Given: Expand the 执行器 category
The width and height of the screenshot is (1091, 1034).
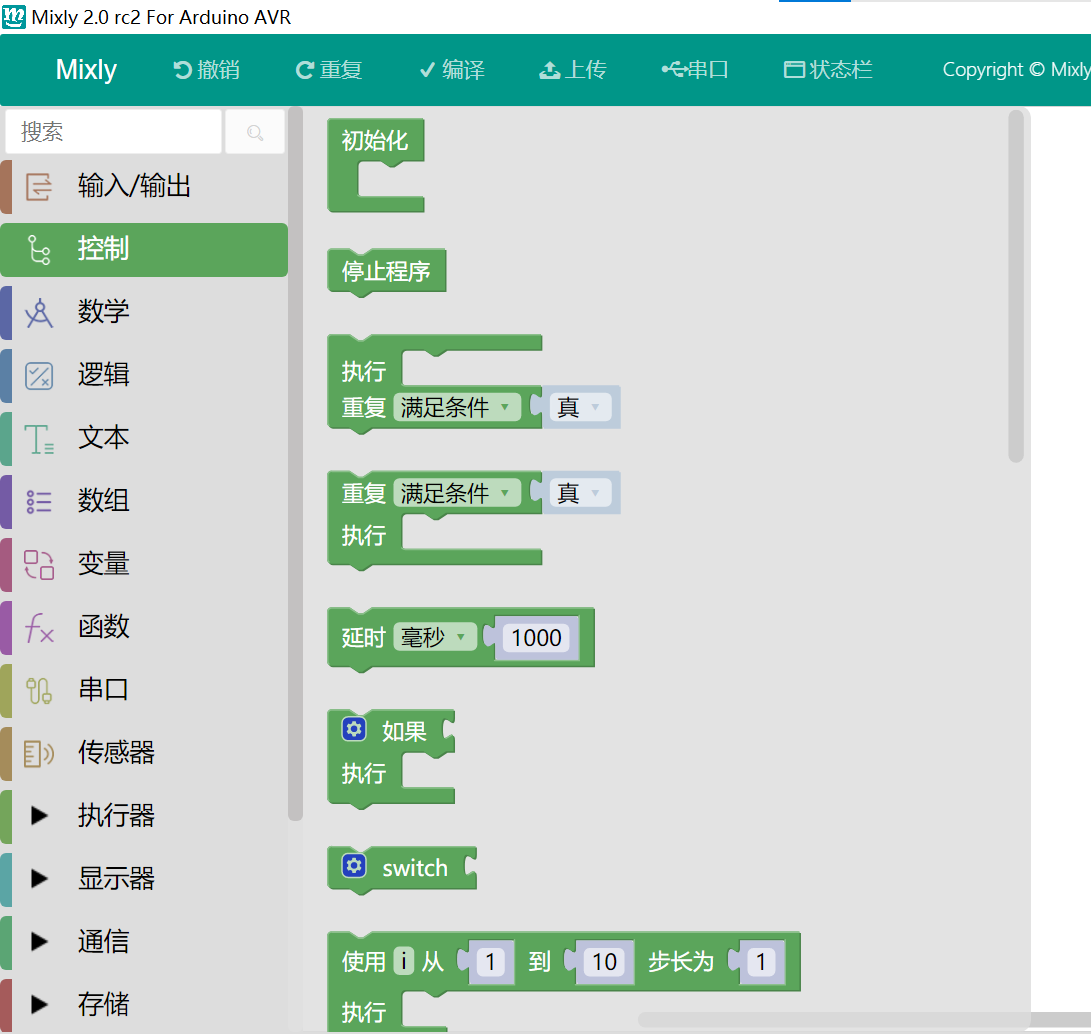Looking at the screenshot, I should [39, 816].
